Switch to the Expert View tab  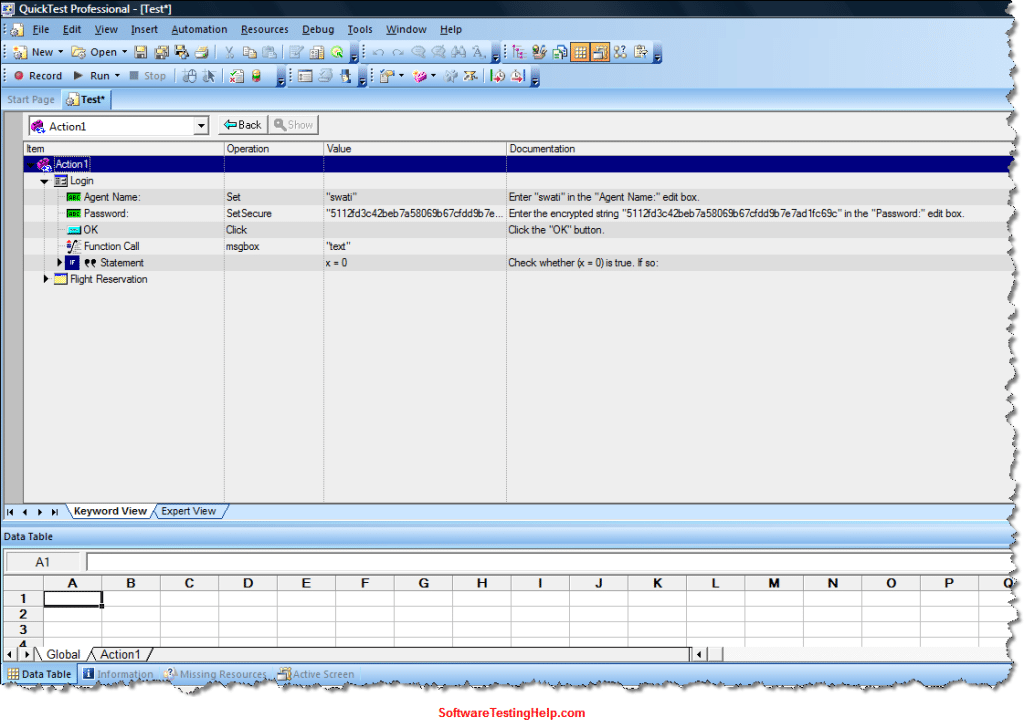pyautogui.click(x=189, y=511)
